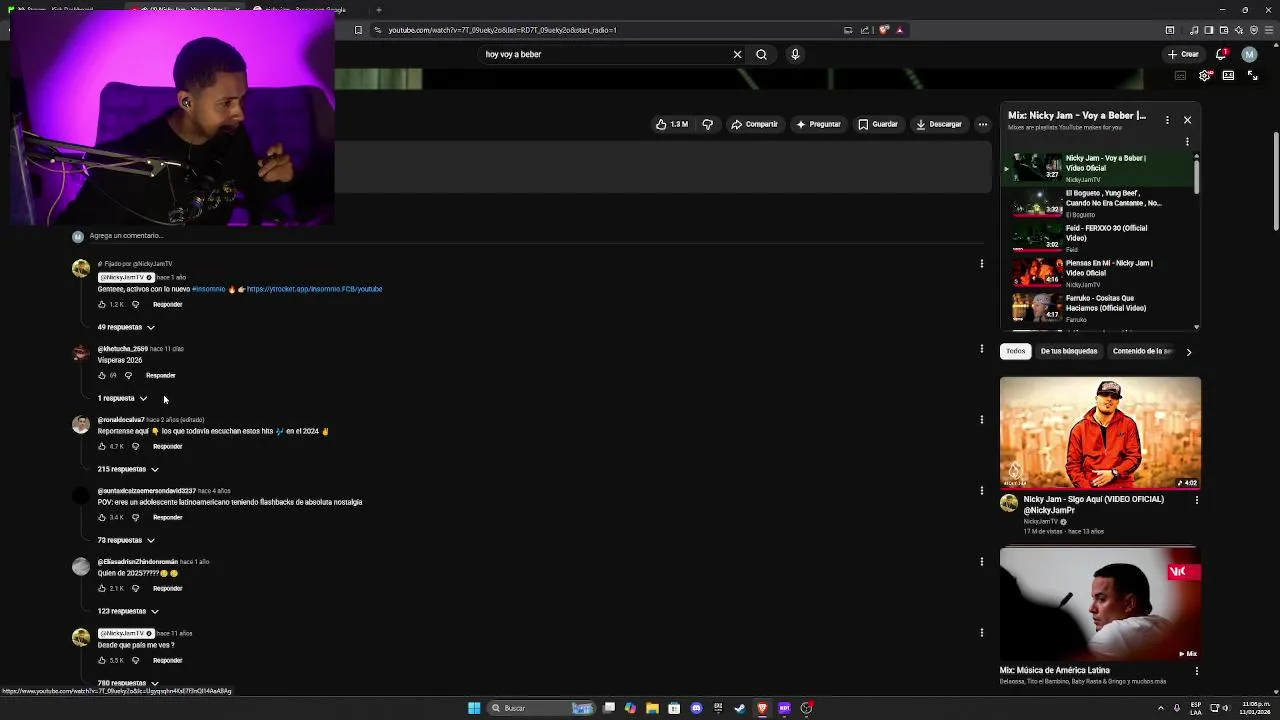The width and height of the screenshot is (1280, 720).
Task: Switch the player to theater mode
Action: click(1228, 75)
